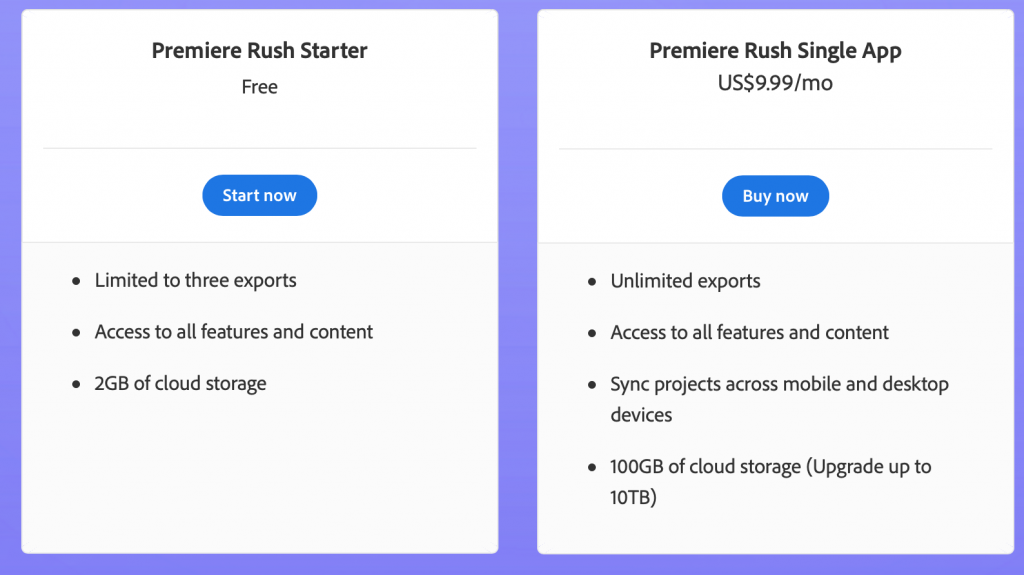
Task: Click the bullet beside 2GB of cloud storage
Action: coord(76,384)
